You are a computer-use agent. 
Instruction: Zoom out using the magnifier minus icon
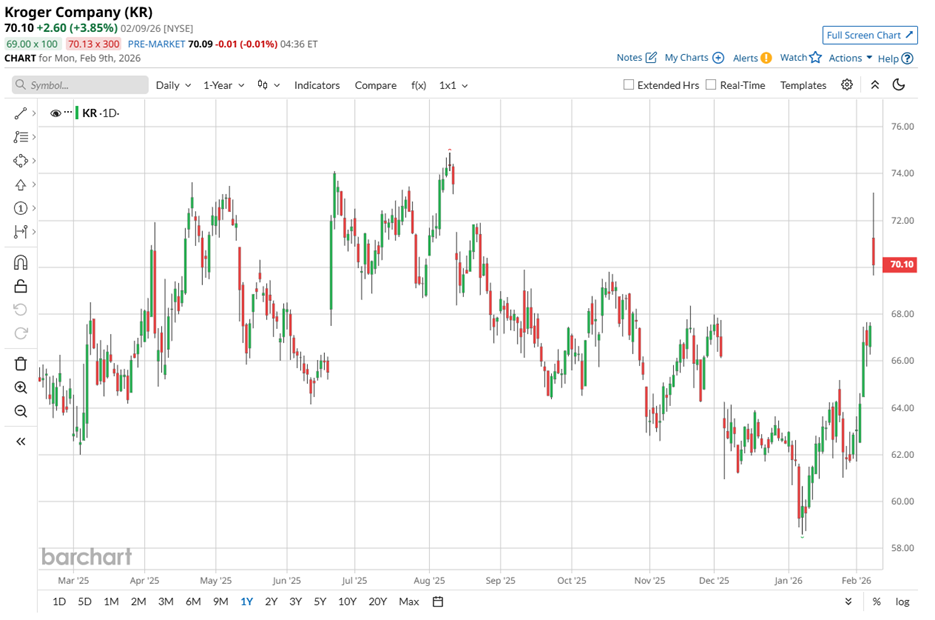20,412
